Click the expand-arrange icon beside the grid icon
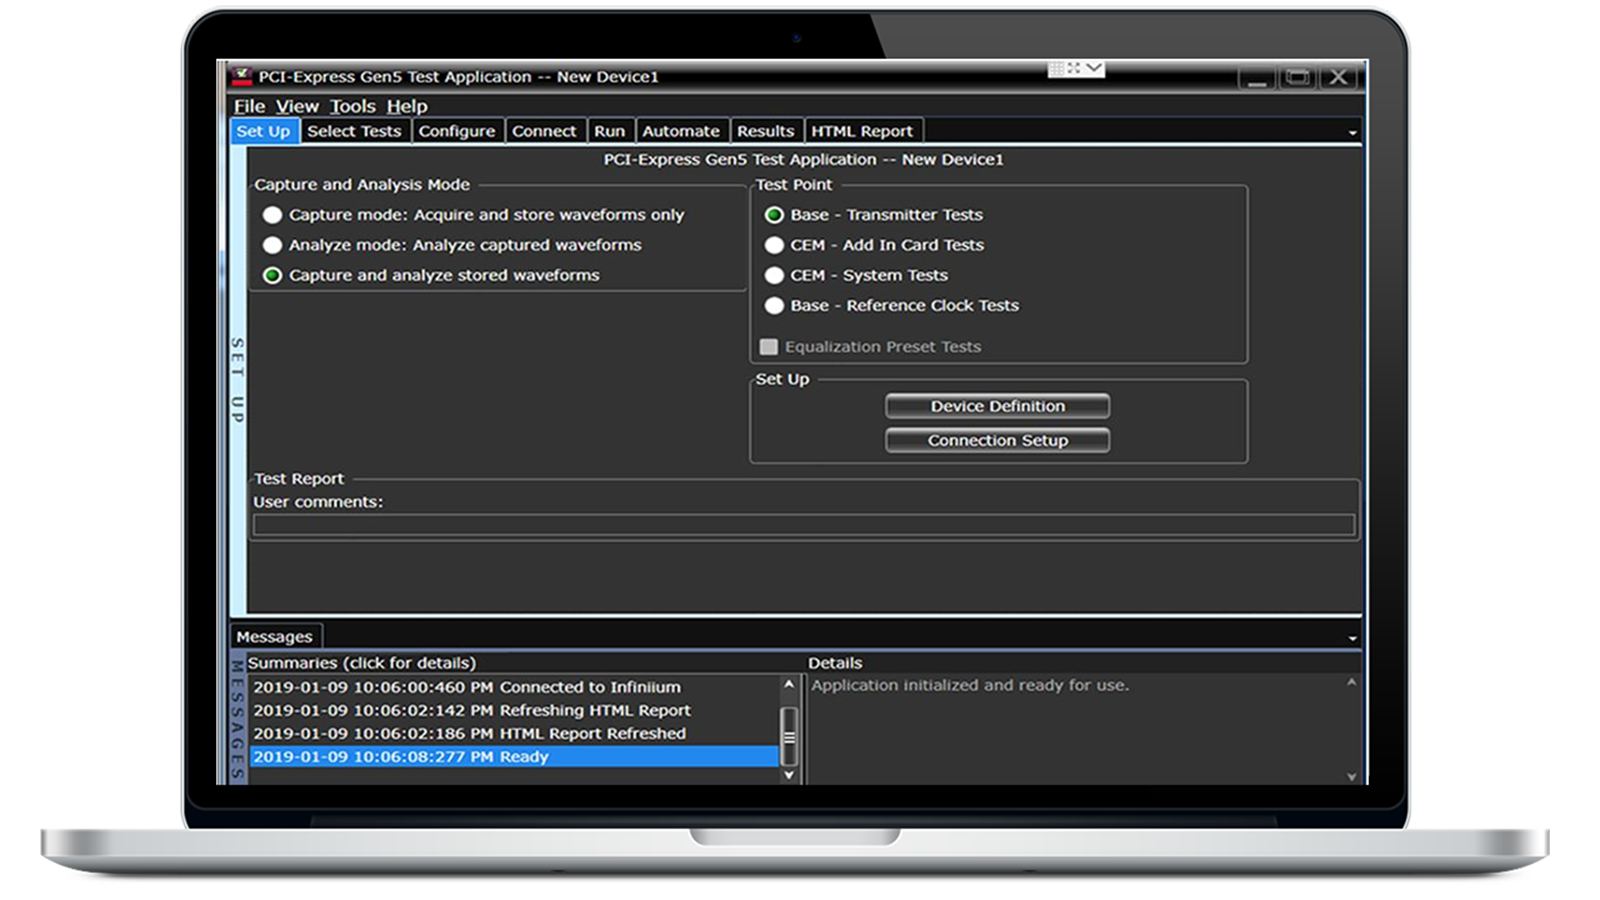 click(x=1075, y=67)
